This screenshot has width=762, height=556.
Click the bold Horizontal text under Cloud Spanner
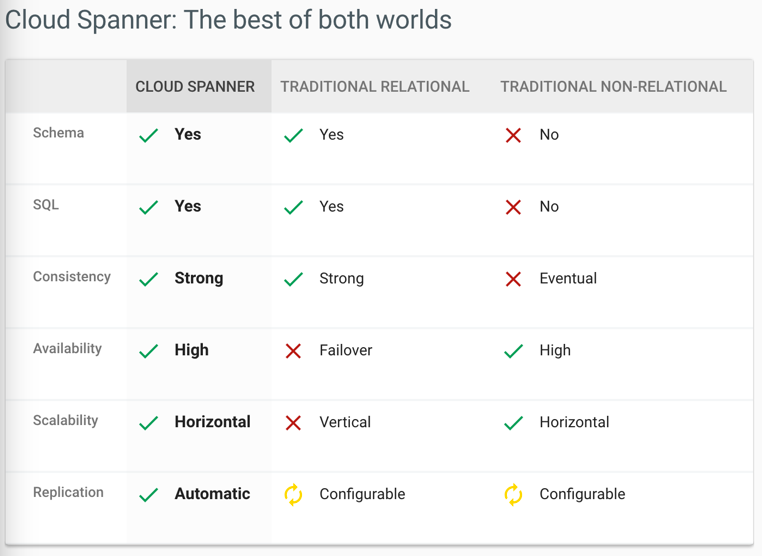(x=212, y=422)
